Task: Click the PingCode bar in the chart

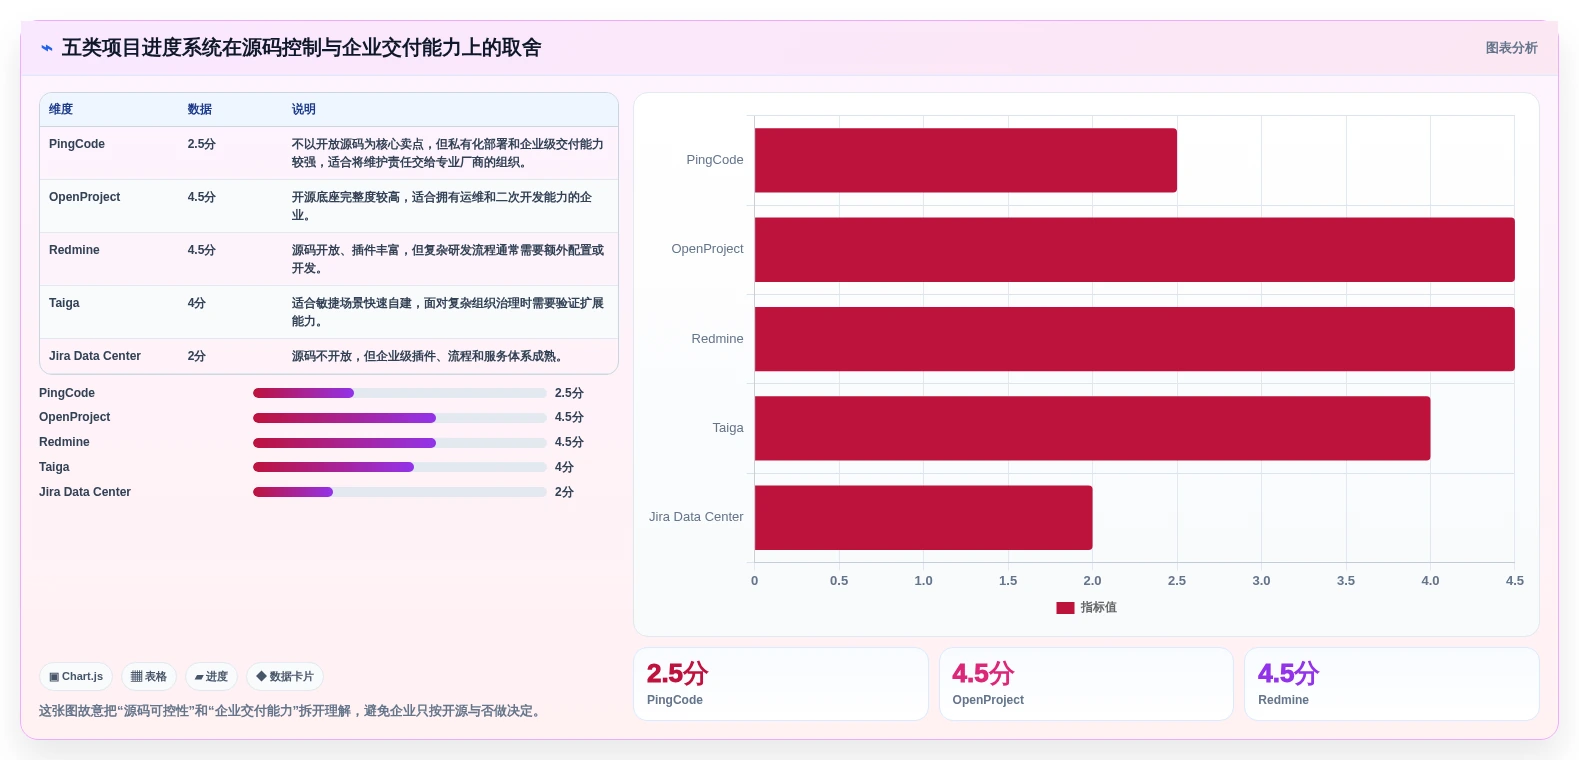Action: click(x=965, y=160)
